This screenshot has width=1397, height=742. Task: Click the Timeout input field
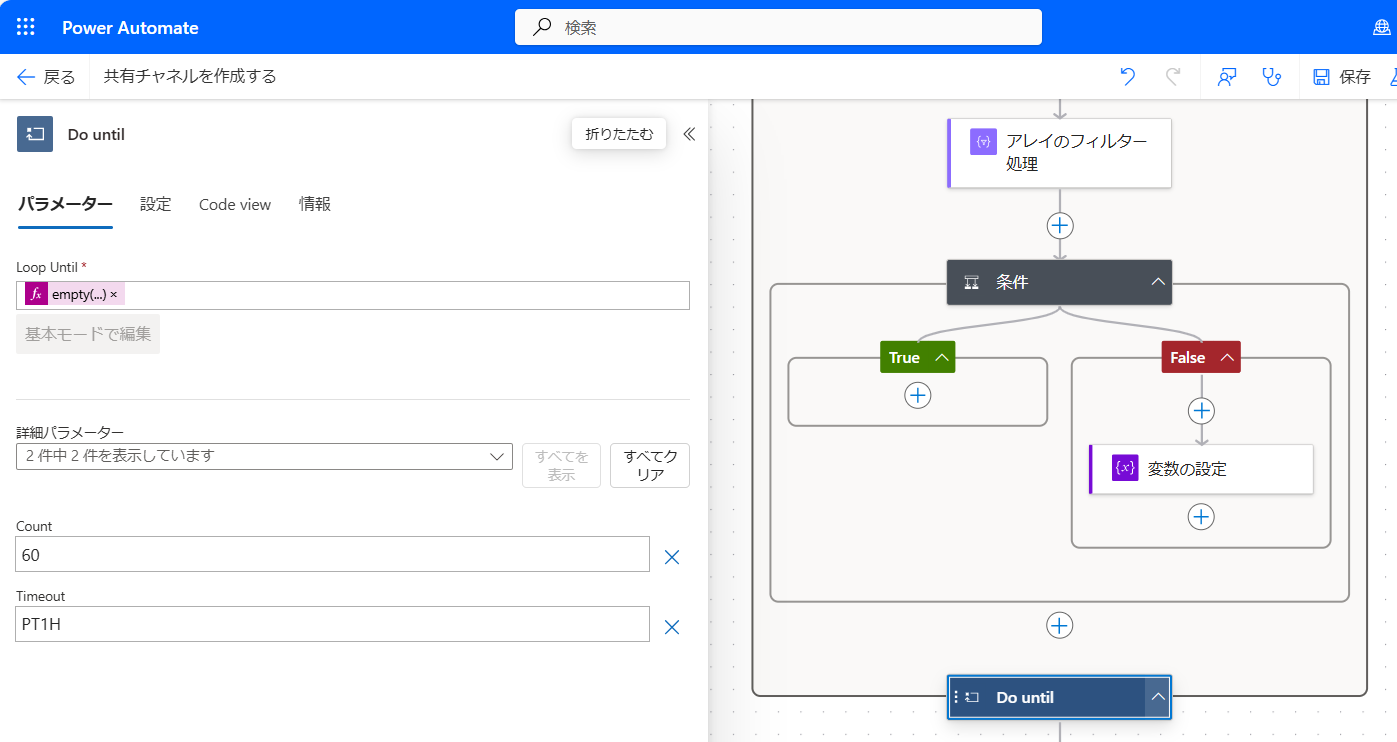(x=333, y=624)
